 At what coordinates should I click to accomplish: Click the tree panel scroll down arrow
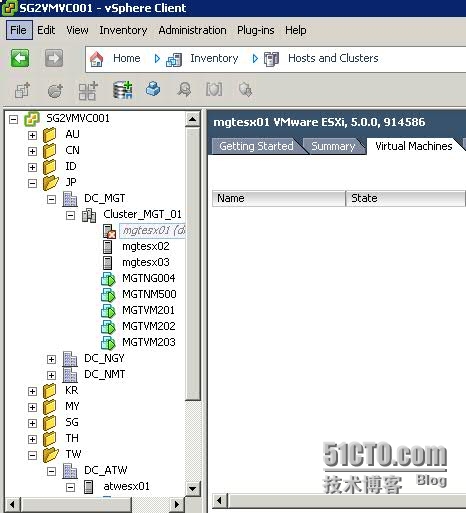point(193,489)
